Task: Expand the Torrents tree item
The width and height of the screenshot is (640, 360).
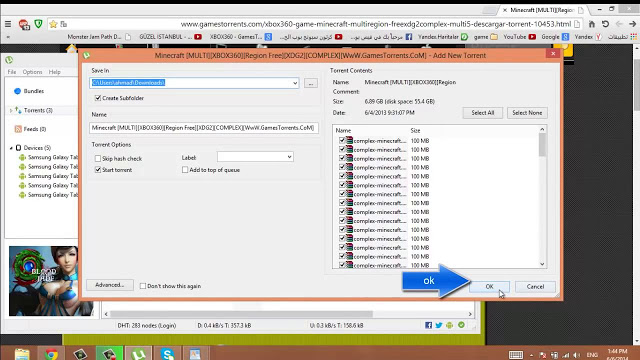Action: 11,111
